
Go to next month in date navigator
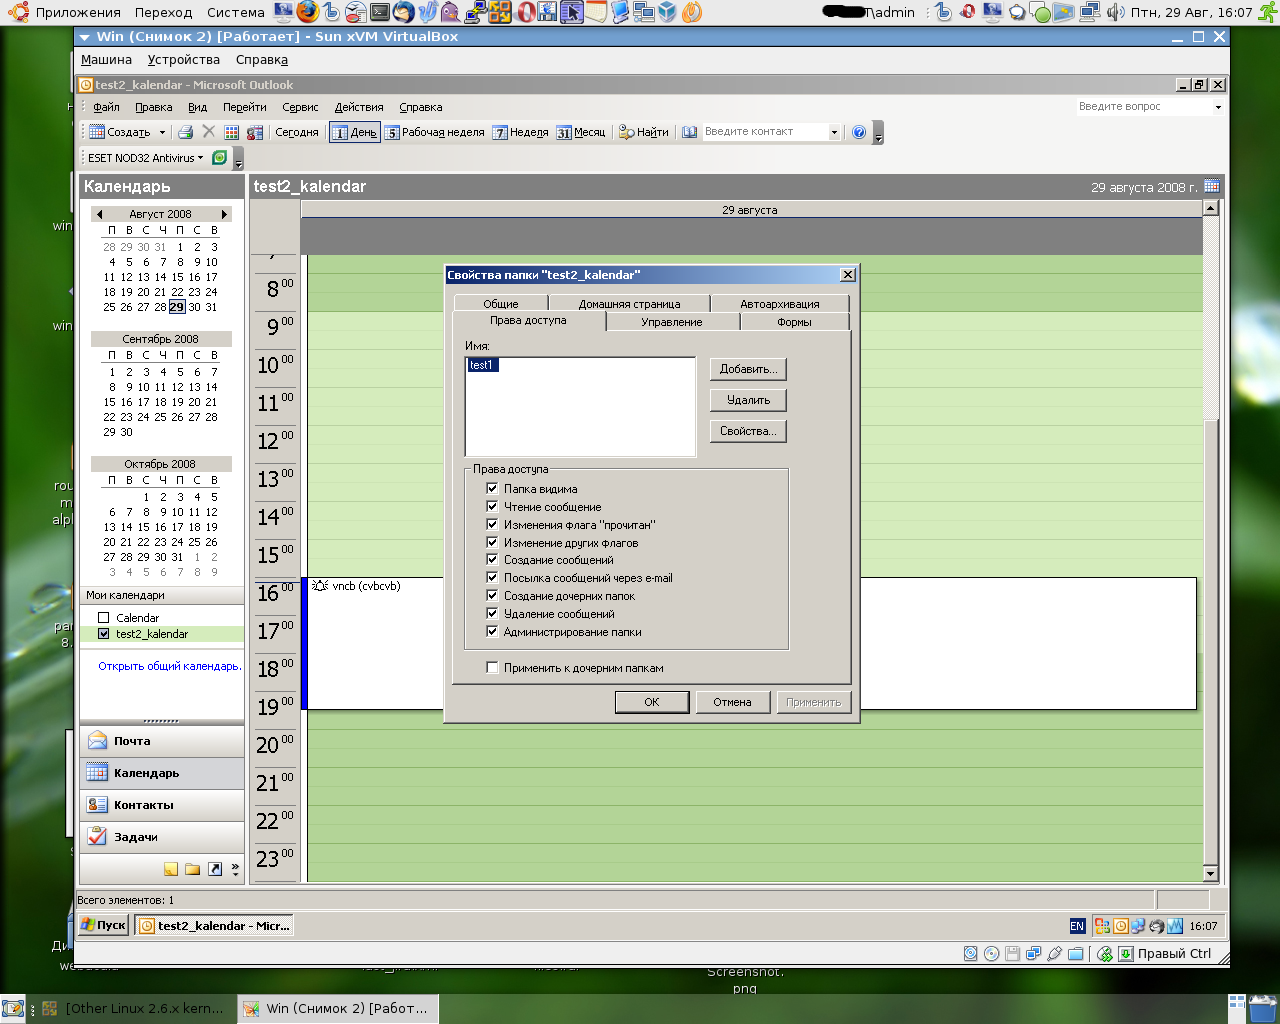[224, 214]
